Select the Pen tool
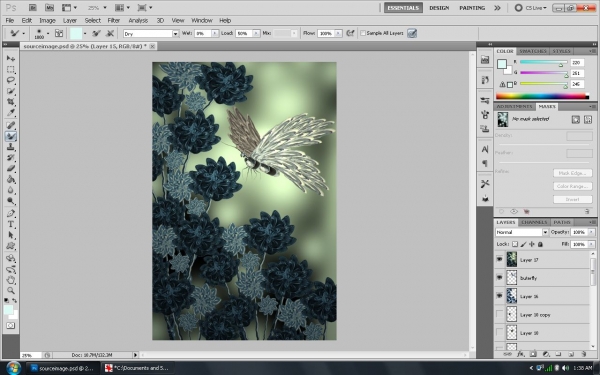The height and width of the screenshot is (375, 600). [11, 214]
